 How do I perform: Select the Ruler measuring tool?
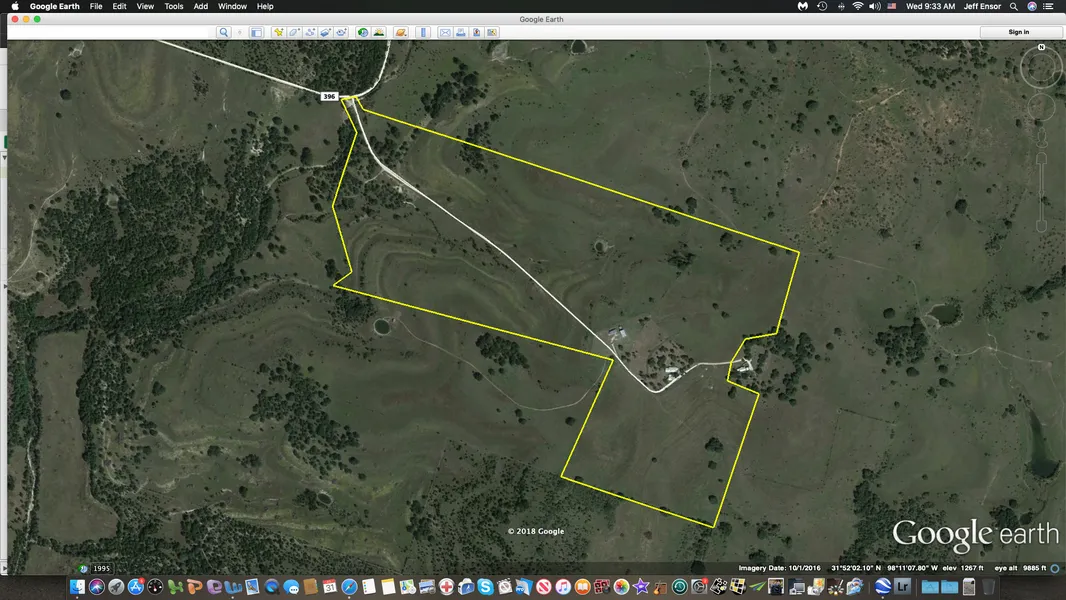(422, 32)
